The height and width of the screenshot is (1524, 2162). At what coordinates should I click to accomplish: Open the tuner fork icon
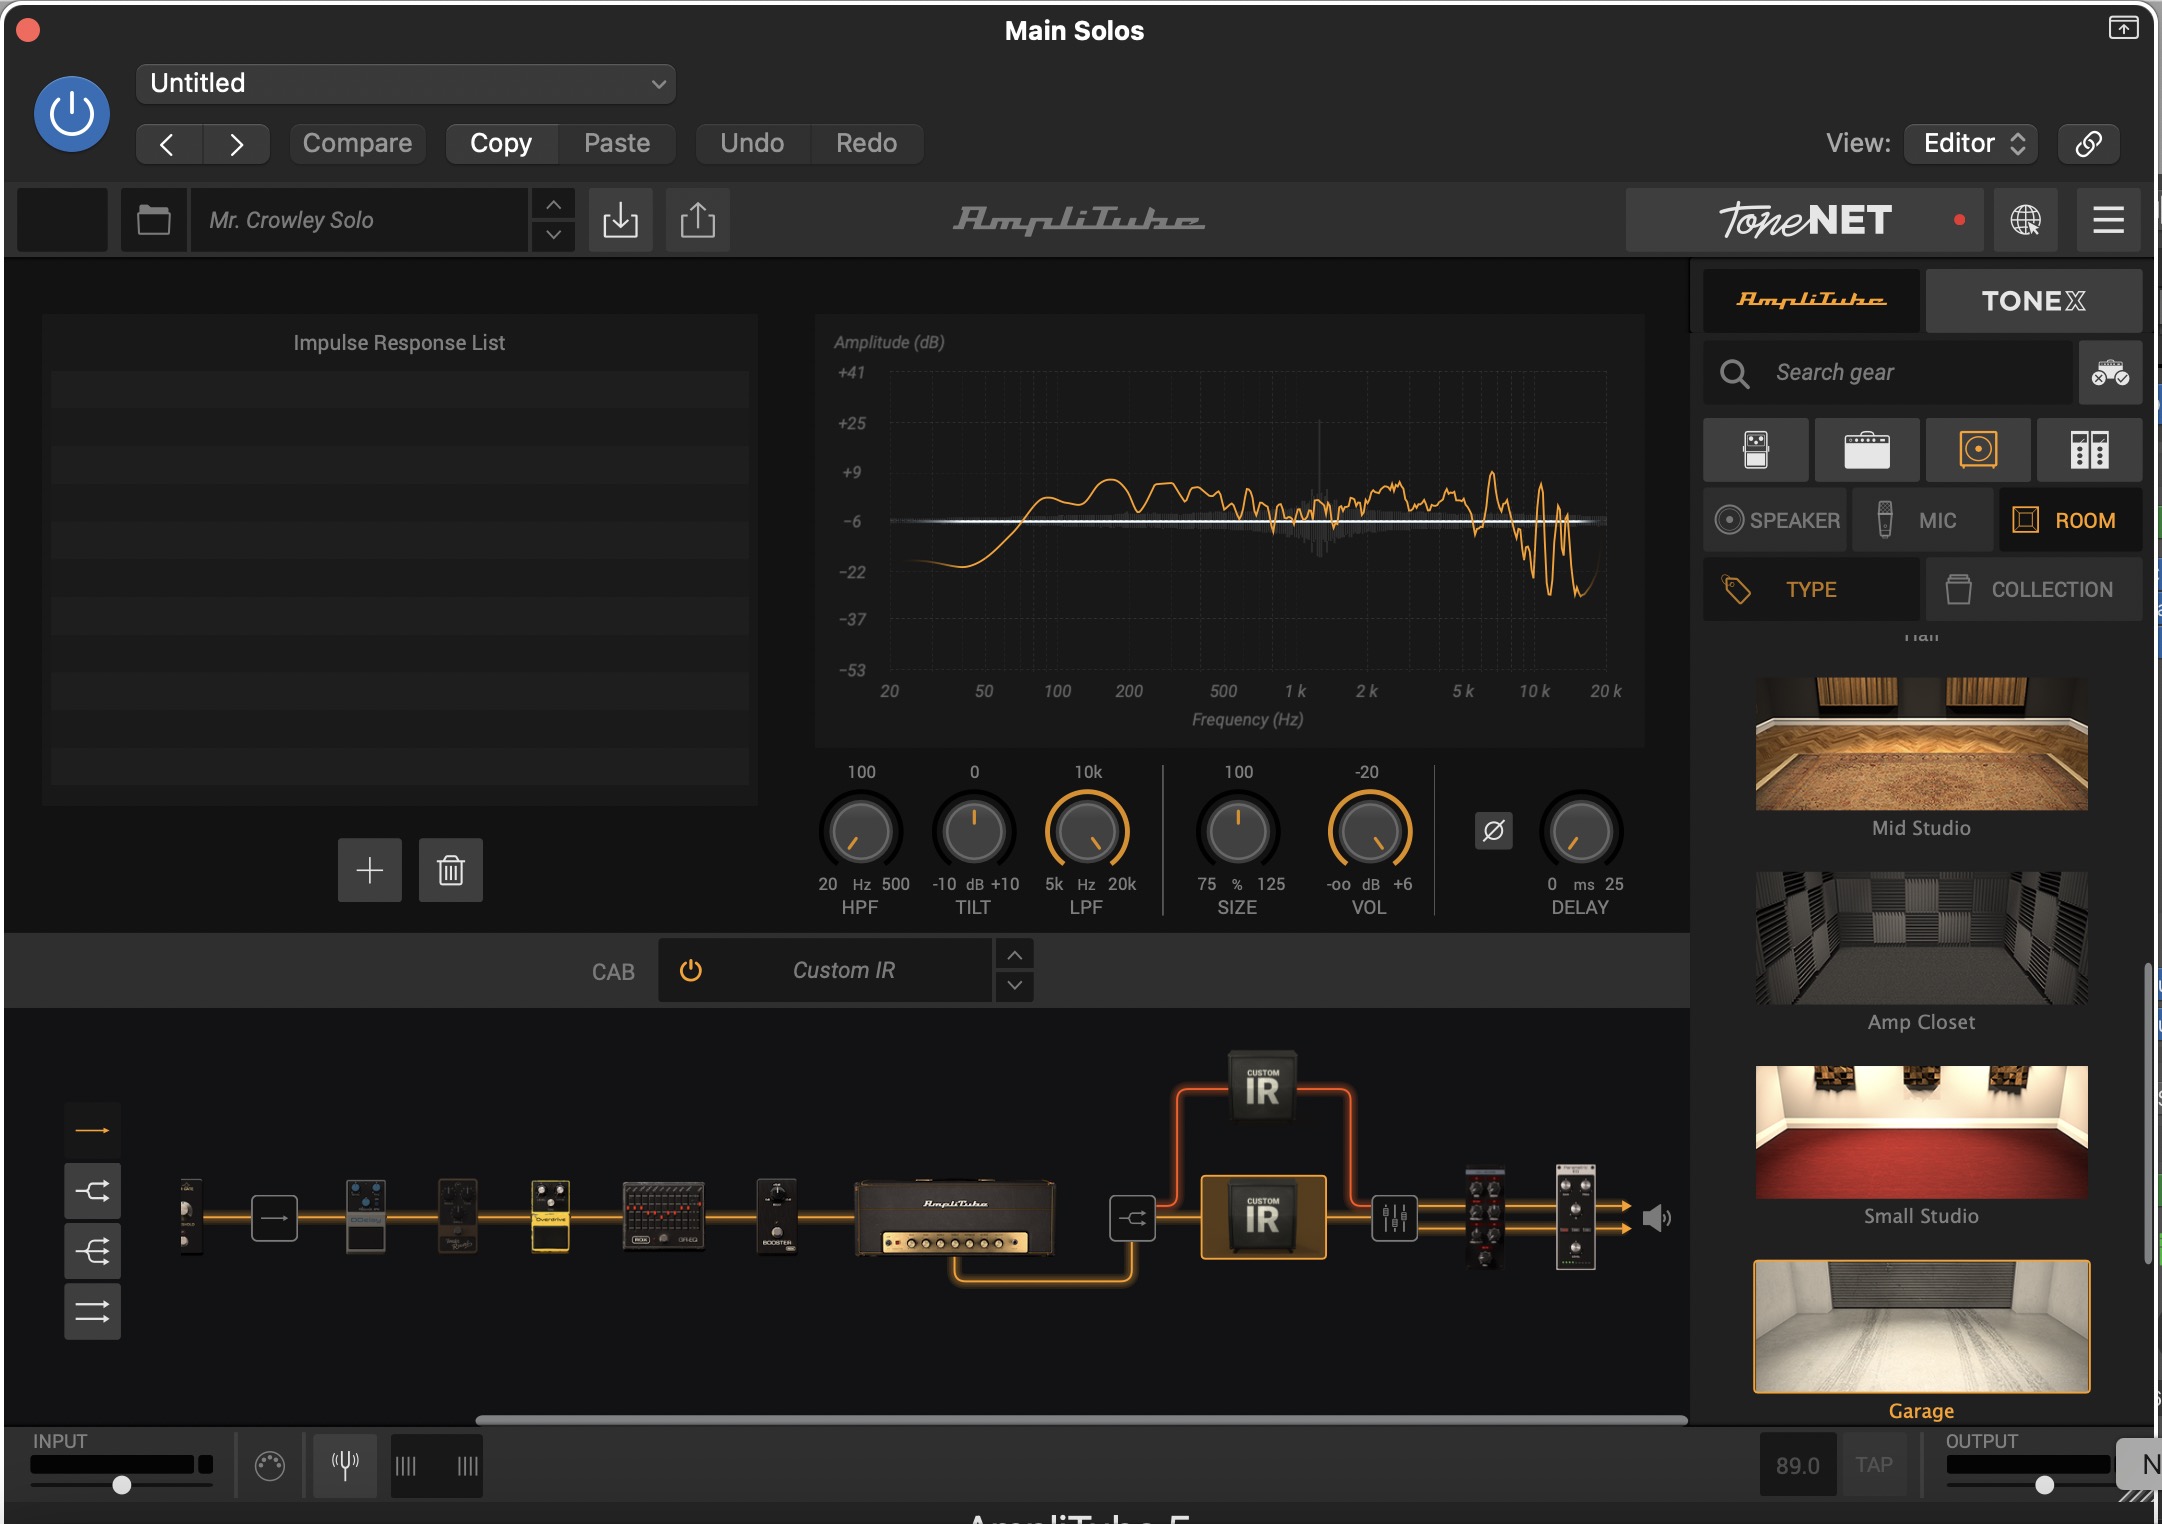(x=345, y=1465)
